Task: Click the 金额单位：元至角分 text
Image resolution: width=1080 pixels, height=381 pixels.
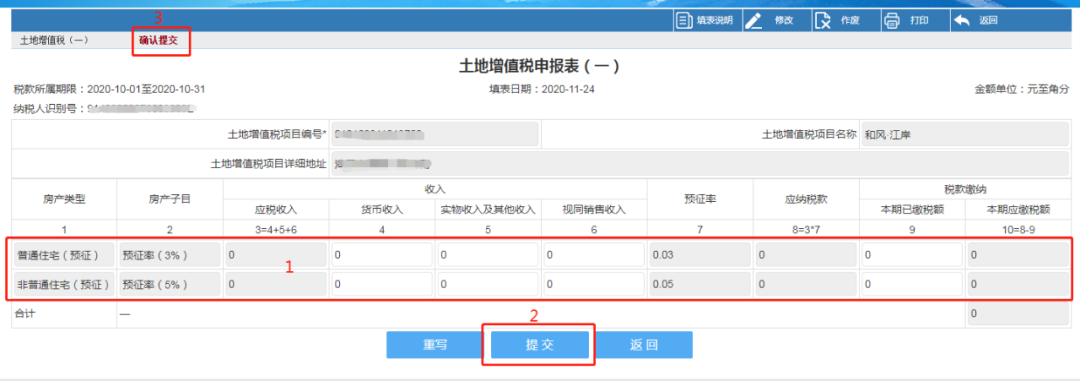Action: tap(1021, 90)
